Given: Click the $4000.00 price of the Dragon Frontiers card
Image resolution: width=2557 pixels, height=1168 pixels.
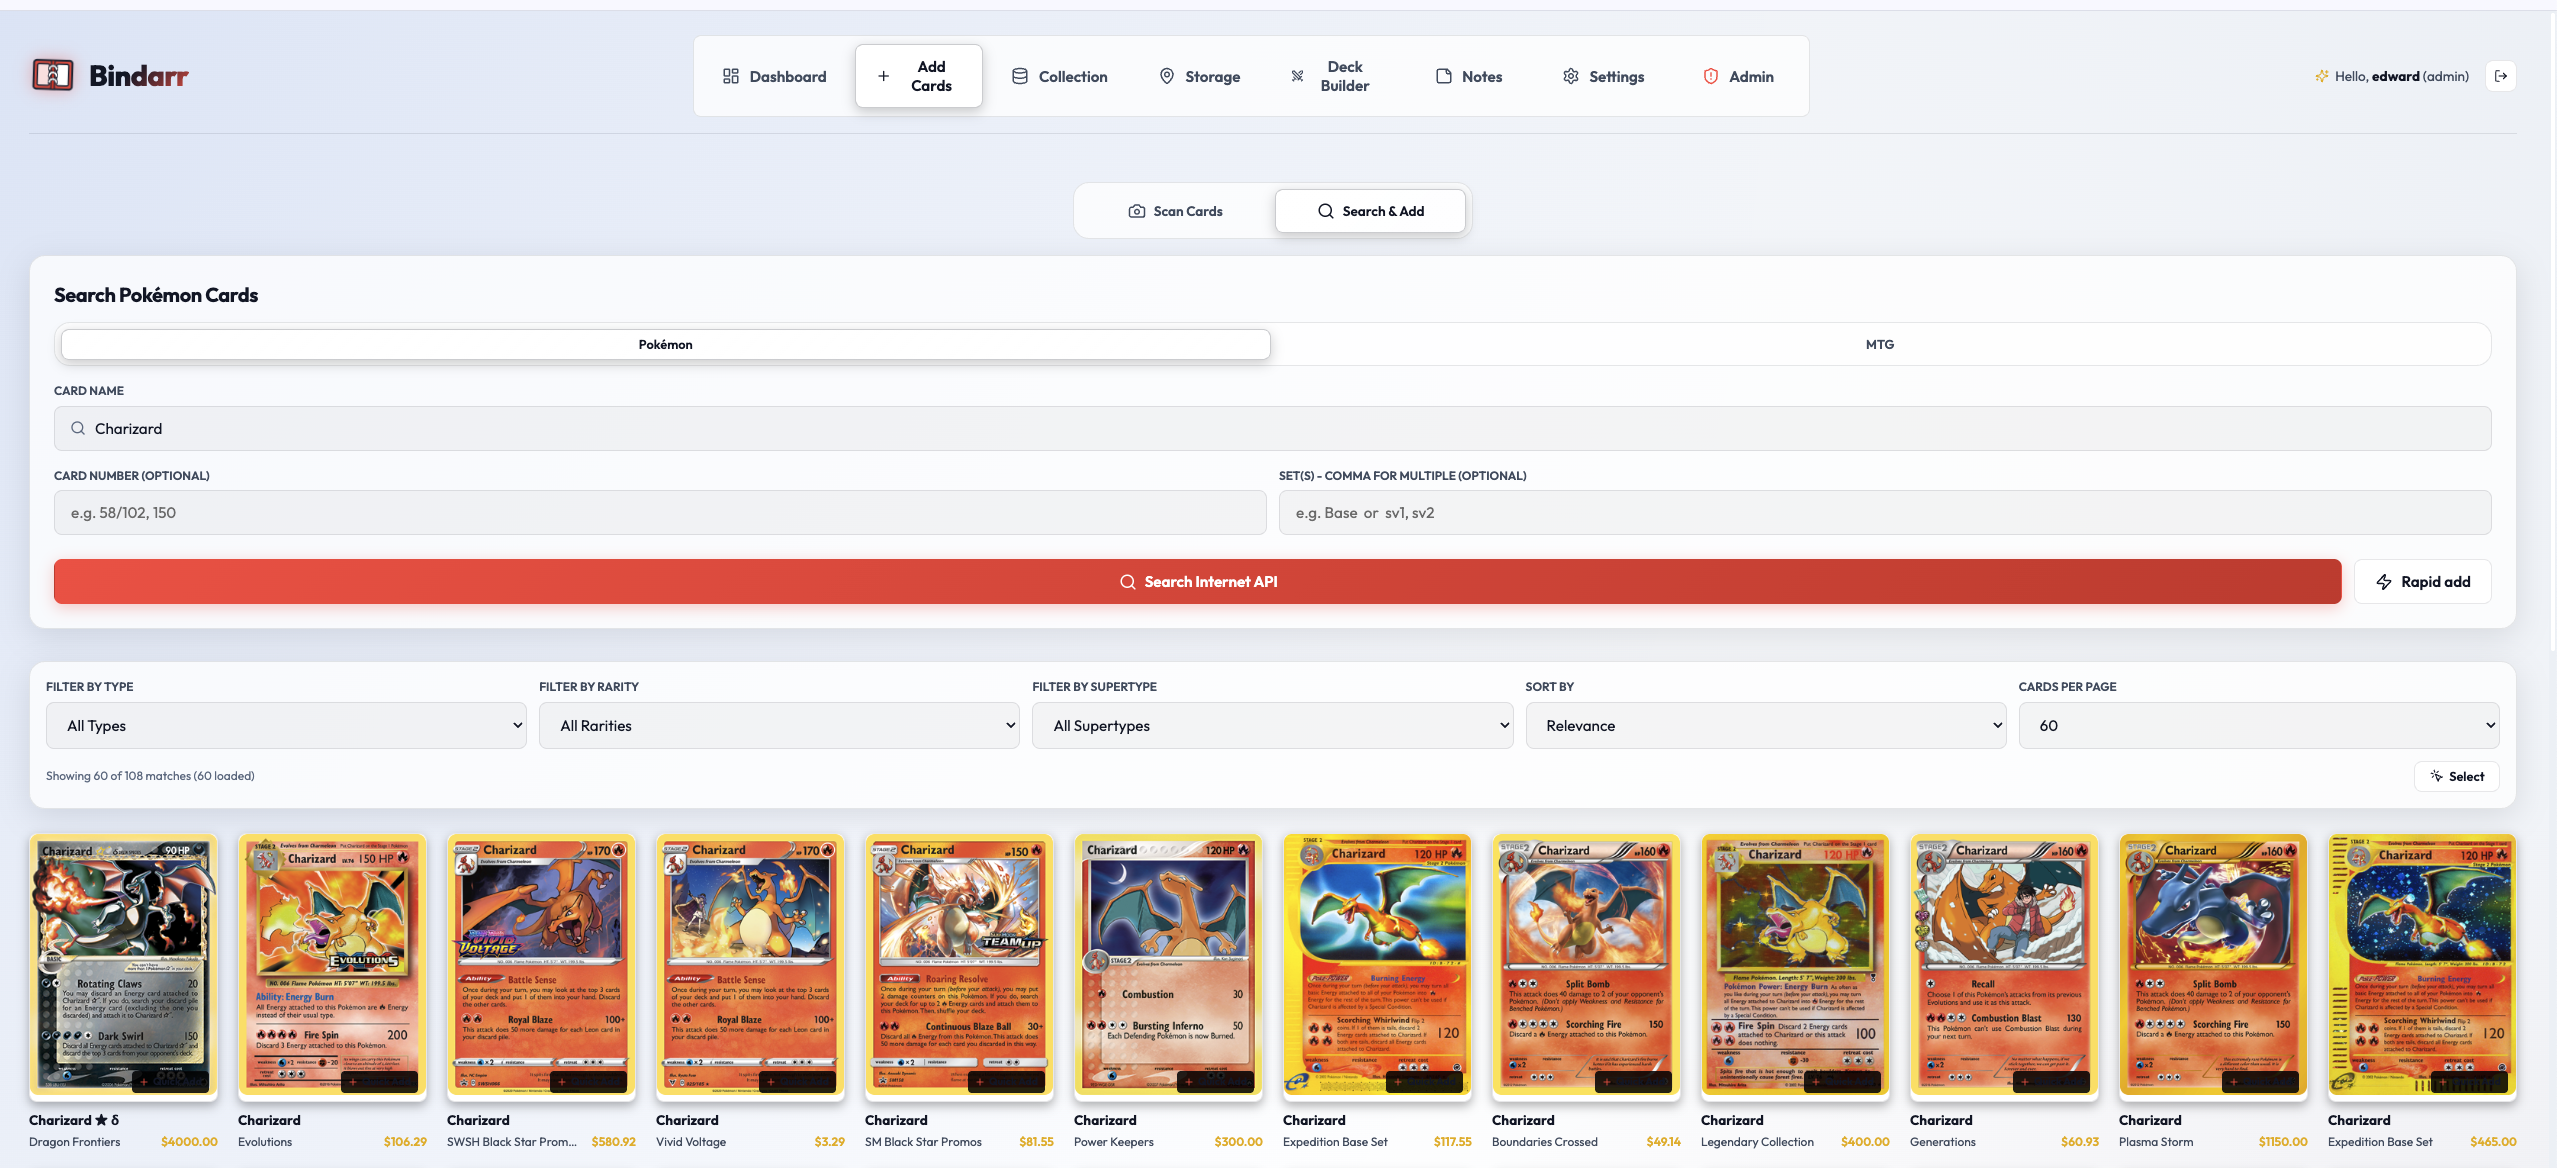Looking at the screenshot, I should click(x=189, y=1142).
